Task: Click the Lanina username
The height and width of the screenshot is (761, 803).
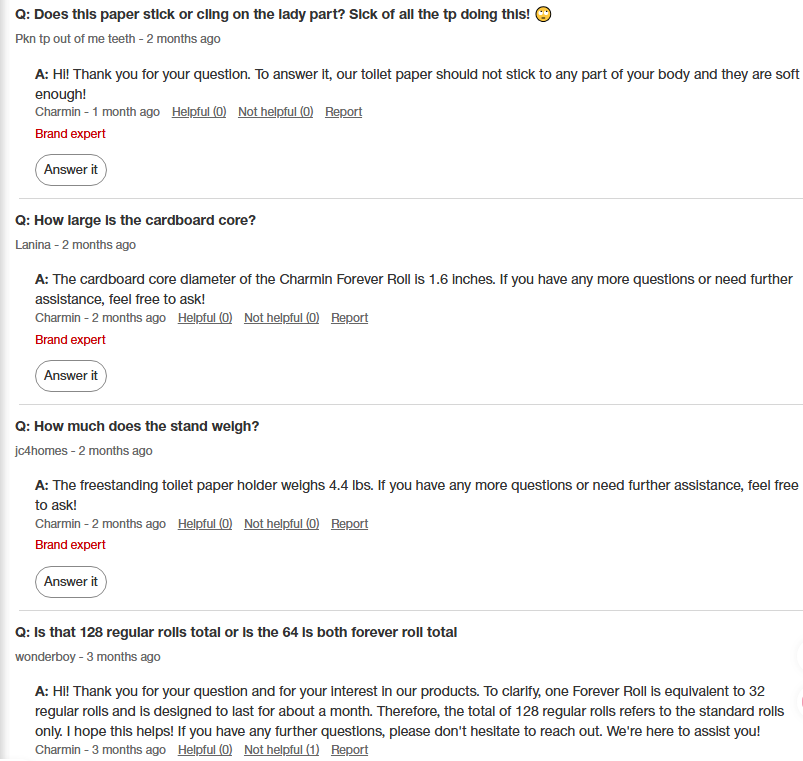Action: [33, 245]
